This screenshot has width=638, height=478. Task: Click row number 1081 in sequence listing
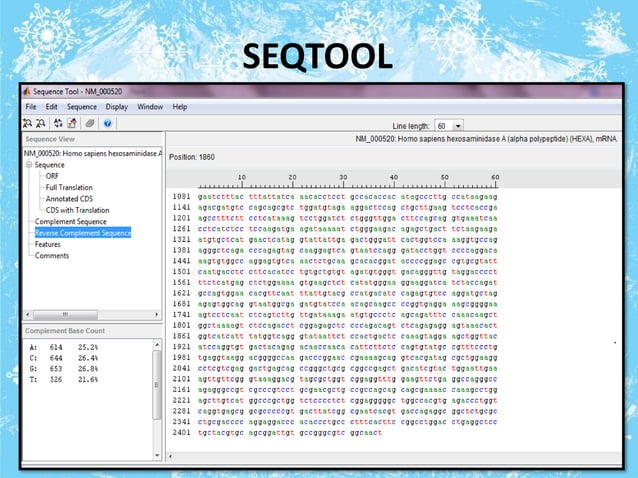(181, 196)
